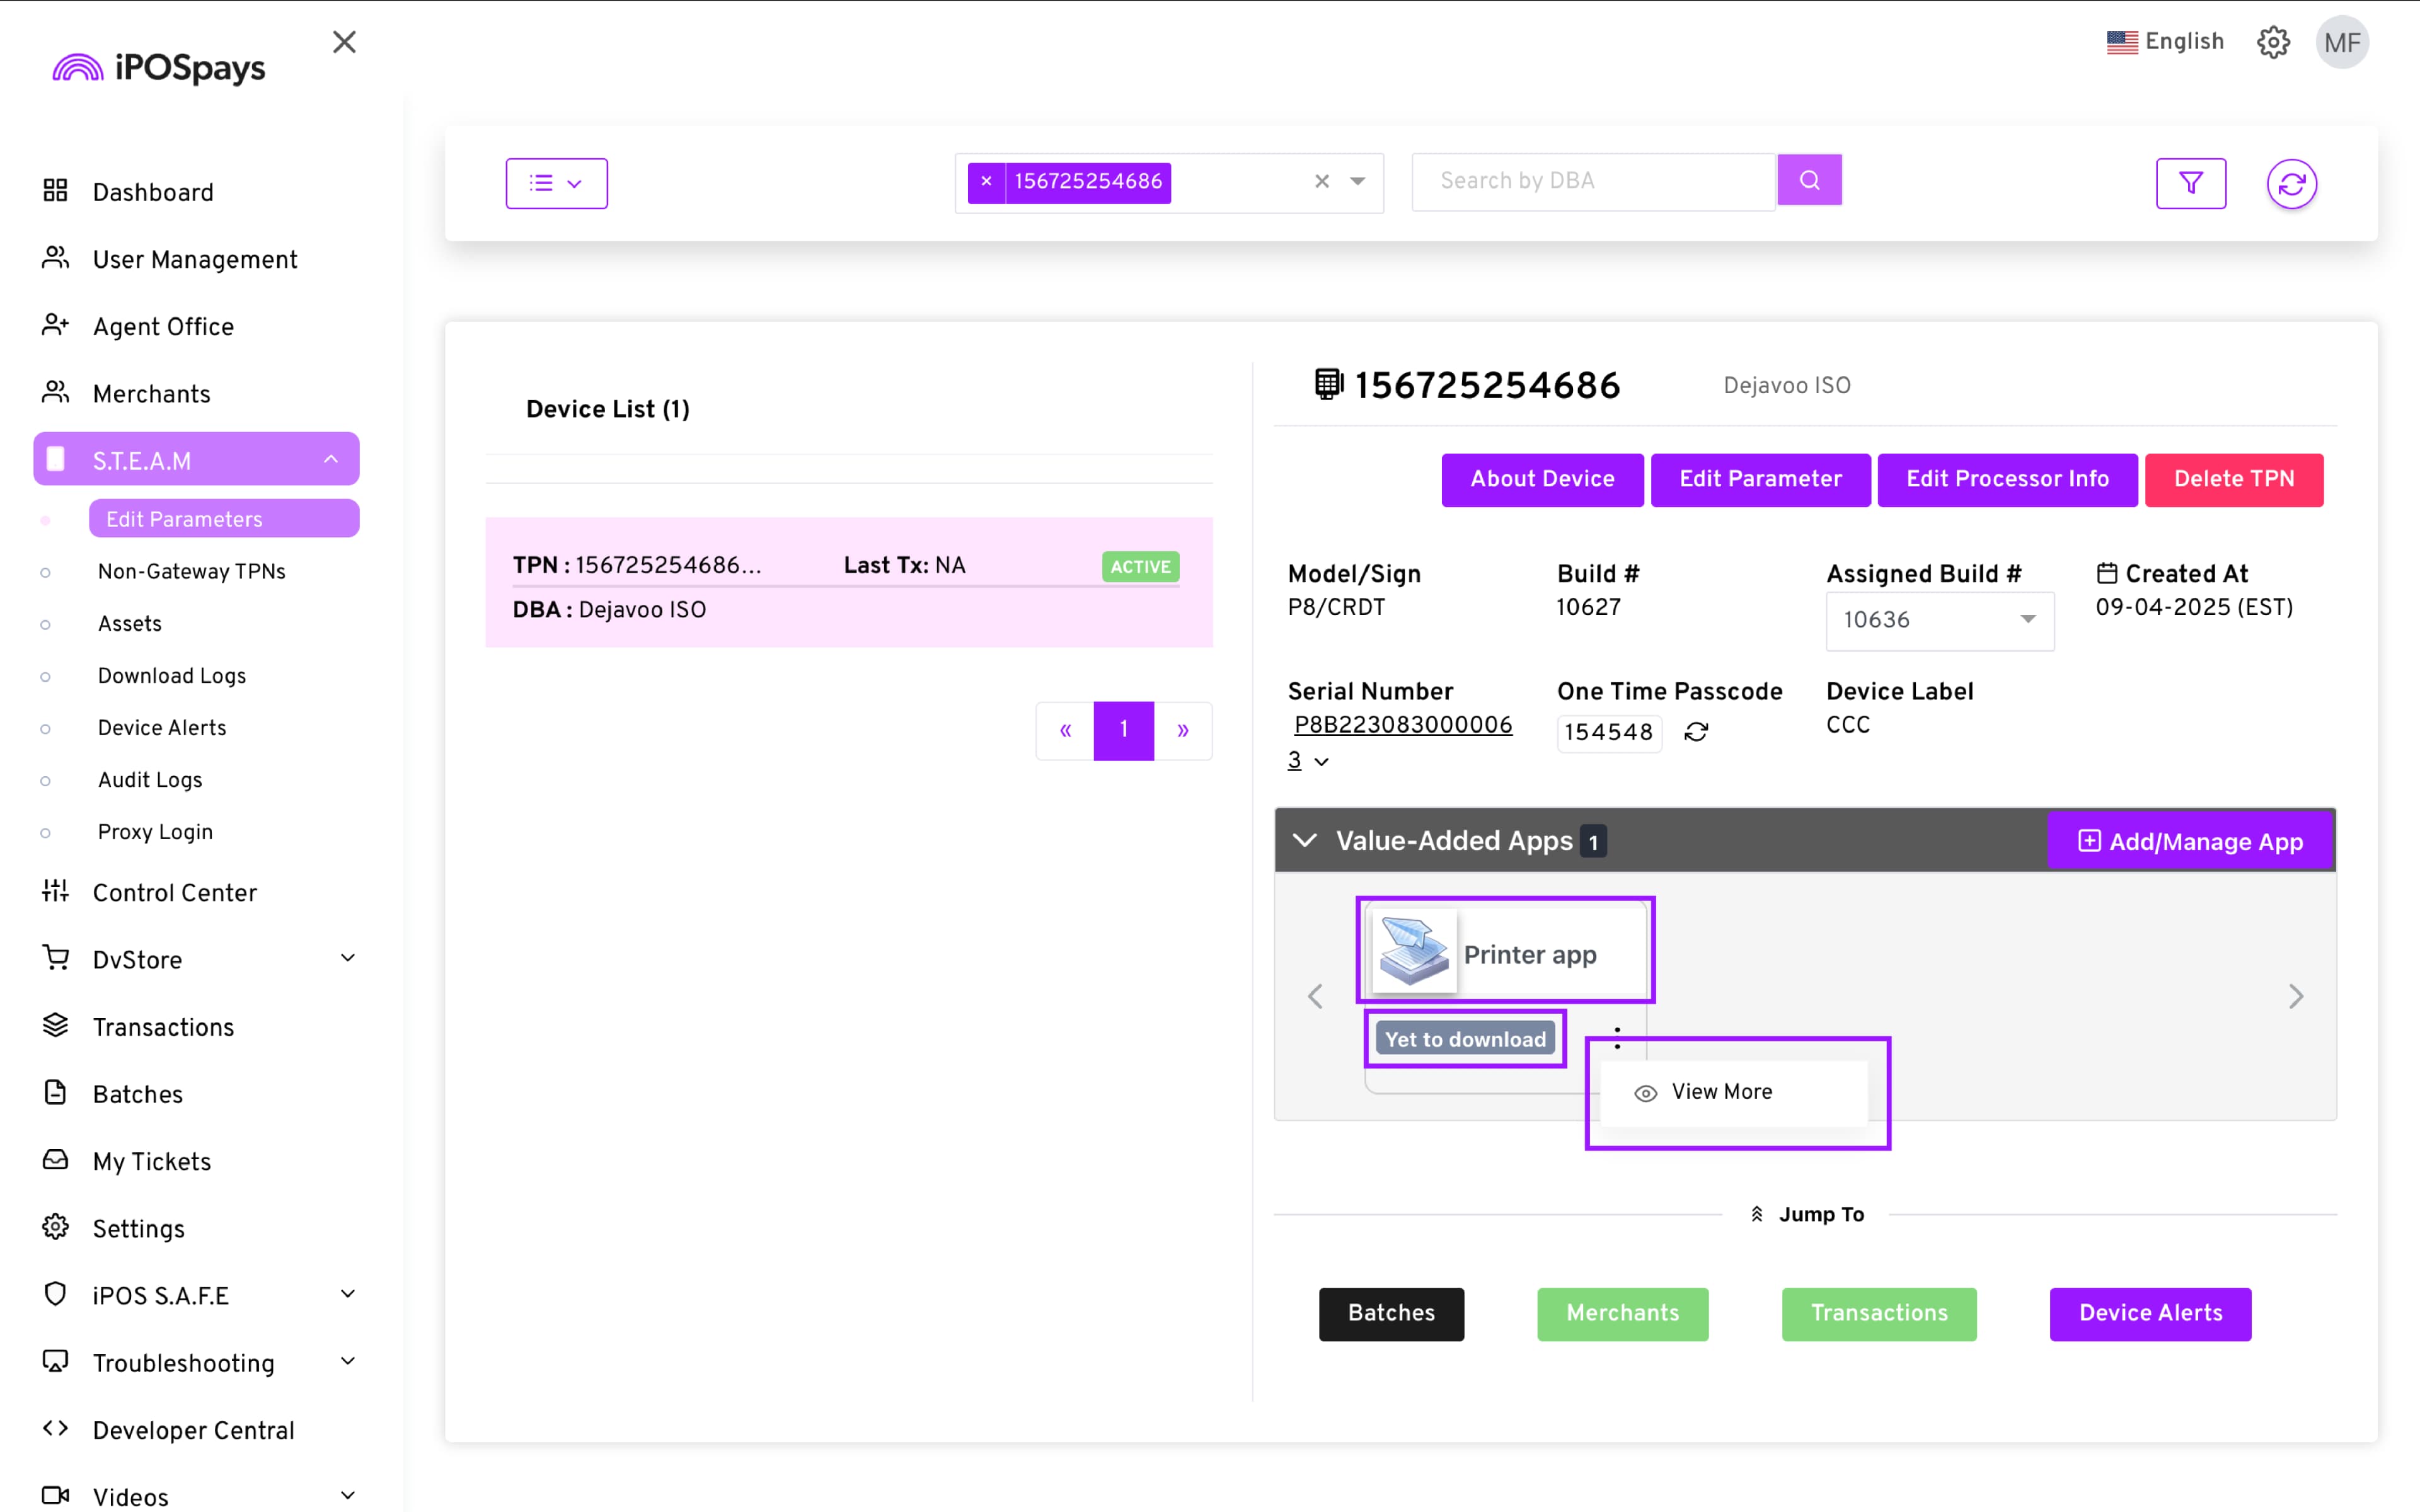Viewport: 2420px width, 1512px height.
Task: Collapse the Value-Added Apps section
Action: 1304,840
